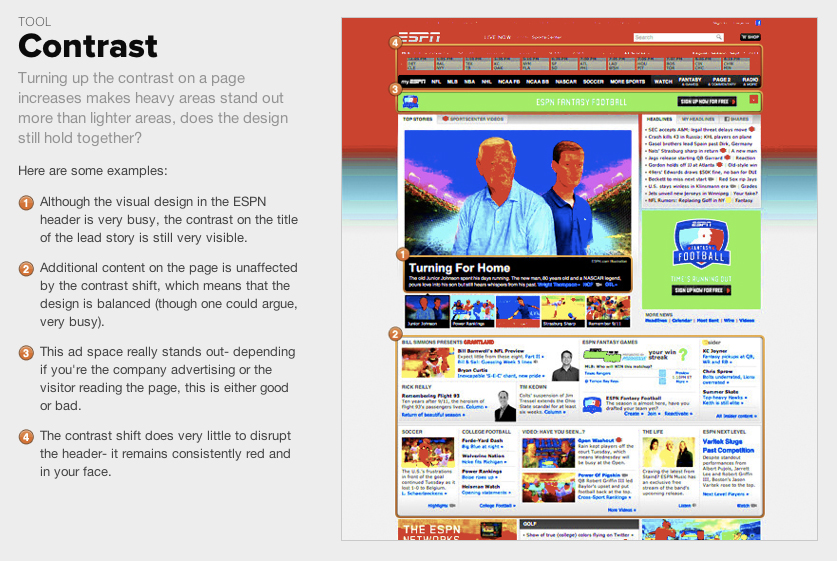Open the Open Washout video thumbnail
This screenshot has width=837, height=561.
pos(548,453)
